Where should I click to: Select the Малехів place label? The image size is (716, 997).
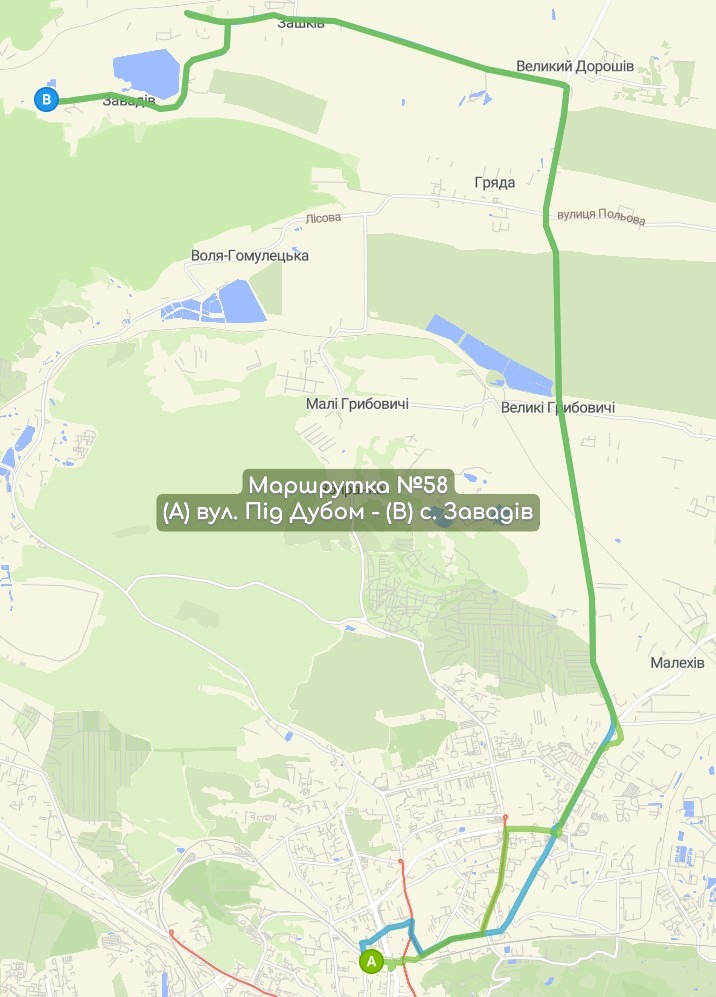pyautogui.click(x=677, y=663)
